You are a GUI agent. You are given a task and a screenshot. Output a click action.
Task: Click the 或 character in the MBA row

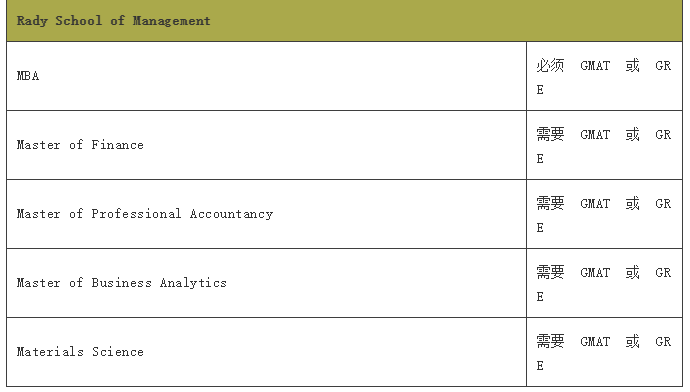pos(632,66)
